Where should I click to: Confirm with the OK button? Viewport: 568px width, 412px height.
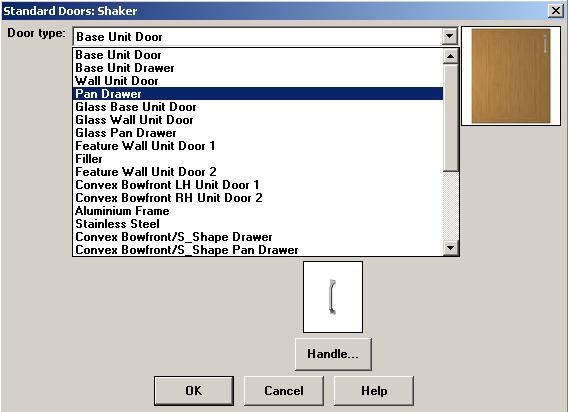click(194, 391)
